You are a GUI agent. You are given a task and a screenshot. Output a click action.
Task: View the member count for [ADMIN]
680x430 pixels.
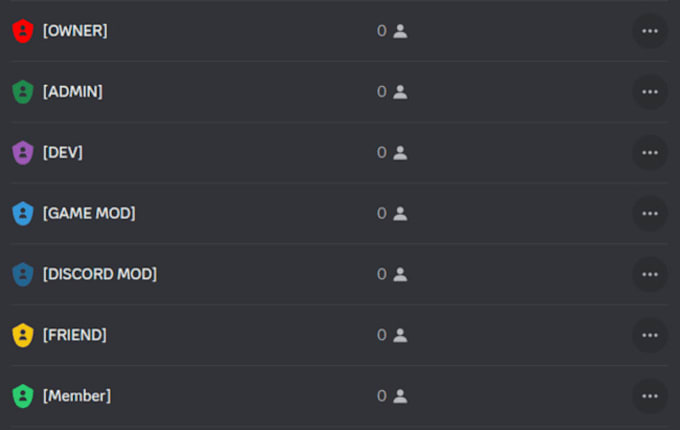[x=392, y=92]
